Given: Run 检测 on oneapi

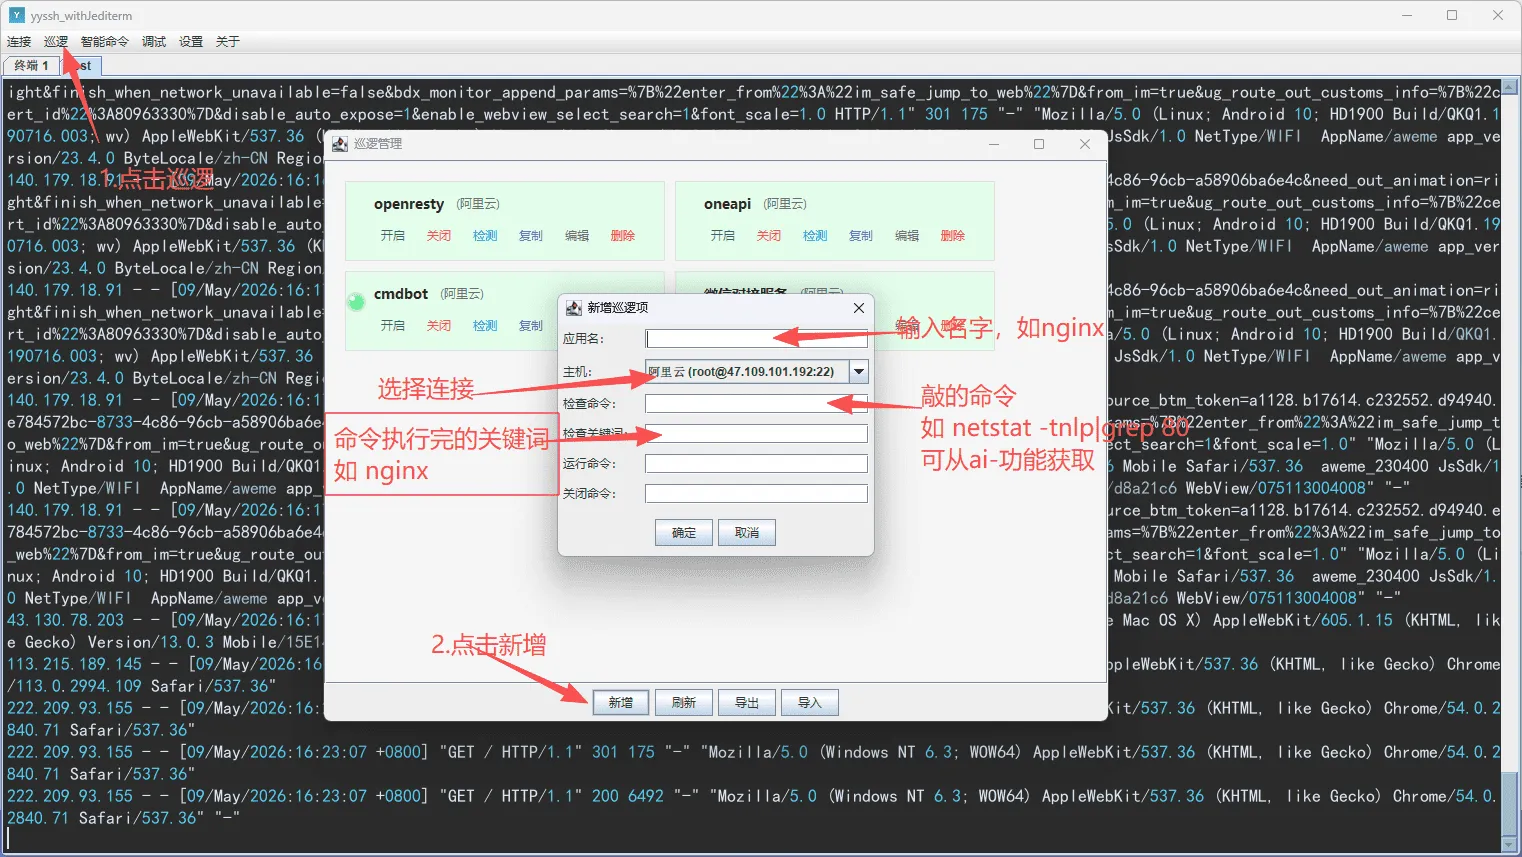Looking at the screenshot, I should pos(815,236).
